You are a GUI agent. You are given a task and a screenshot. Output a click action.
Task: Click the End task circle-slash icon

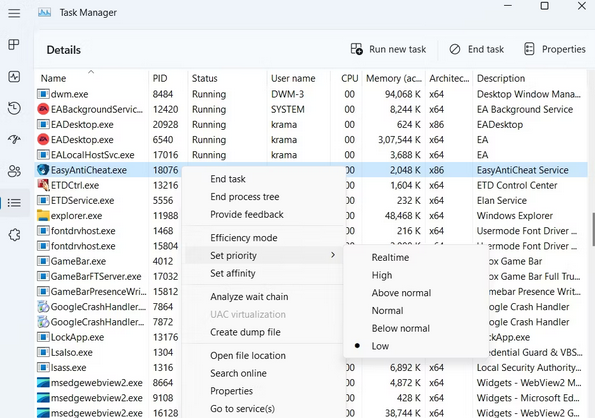(x=455, y=49)
